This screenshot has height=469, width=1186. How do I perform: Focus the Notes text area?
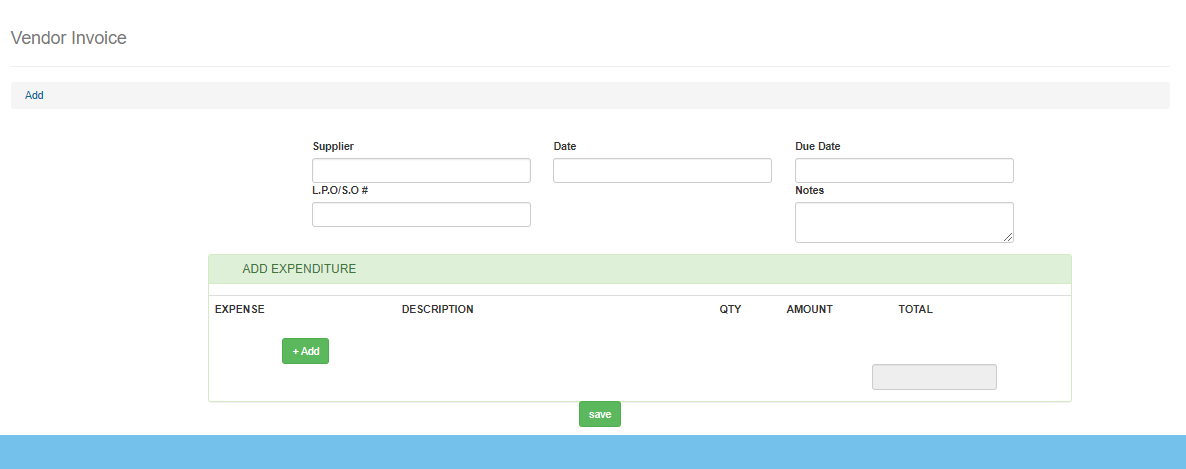pos(904,222)
